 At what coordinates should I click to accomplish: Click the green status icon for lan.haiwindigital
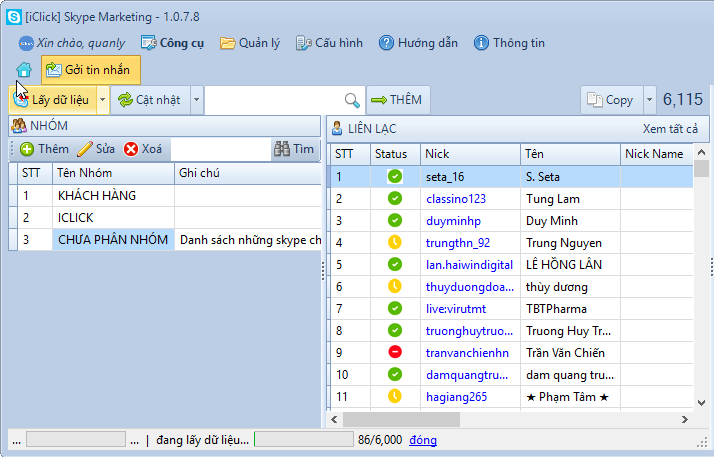click(395, 264)
